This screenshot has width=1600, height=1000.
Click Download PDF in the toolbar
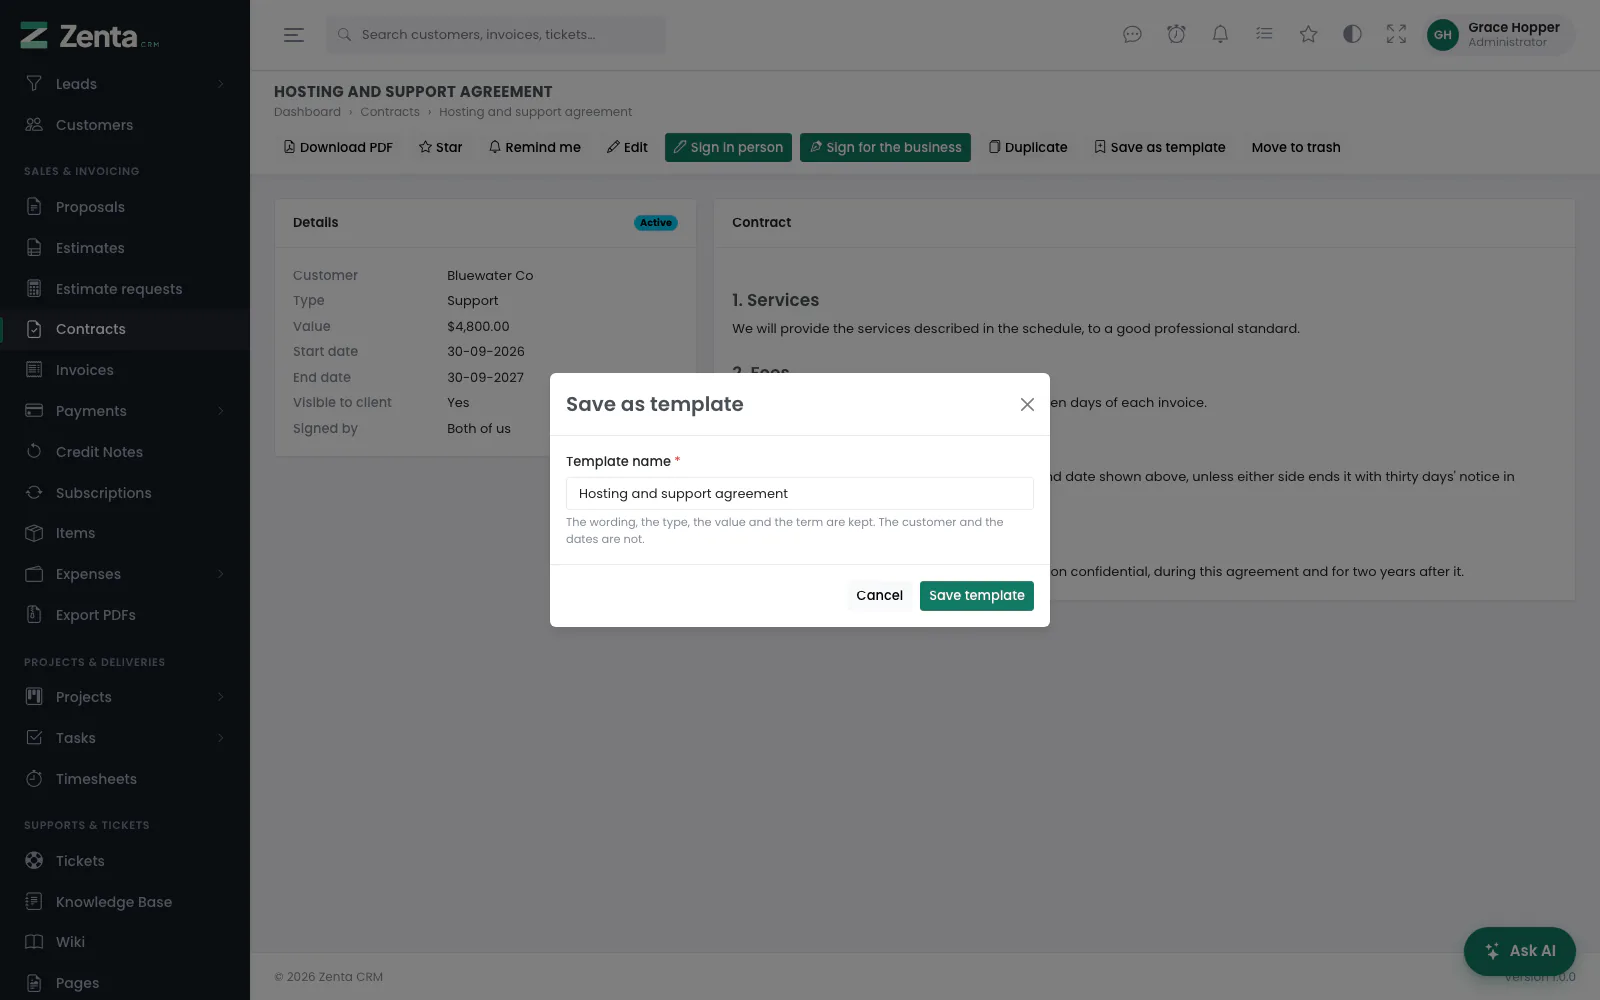click(338, 147)
